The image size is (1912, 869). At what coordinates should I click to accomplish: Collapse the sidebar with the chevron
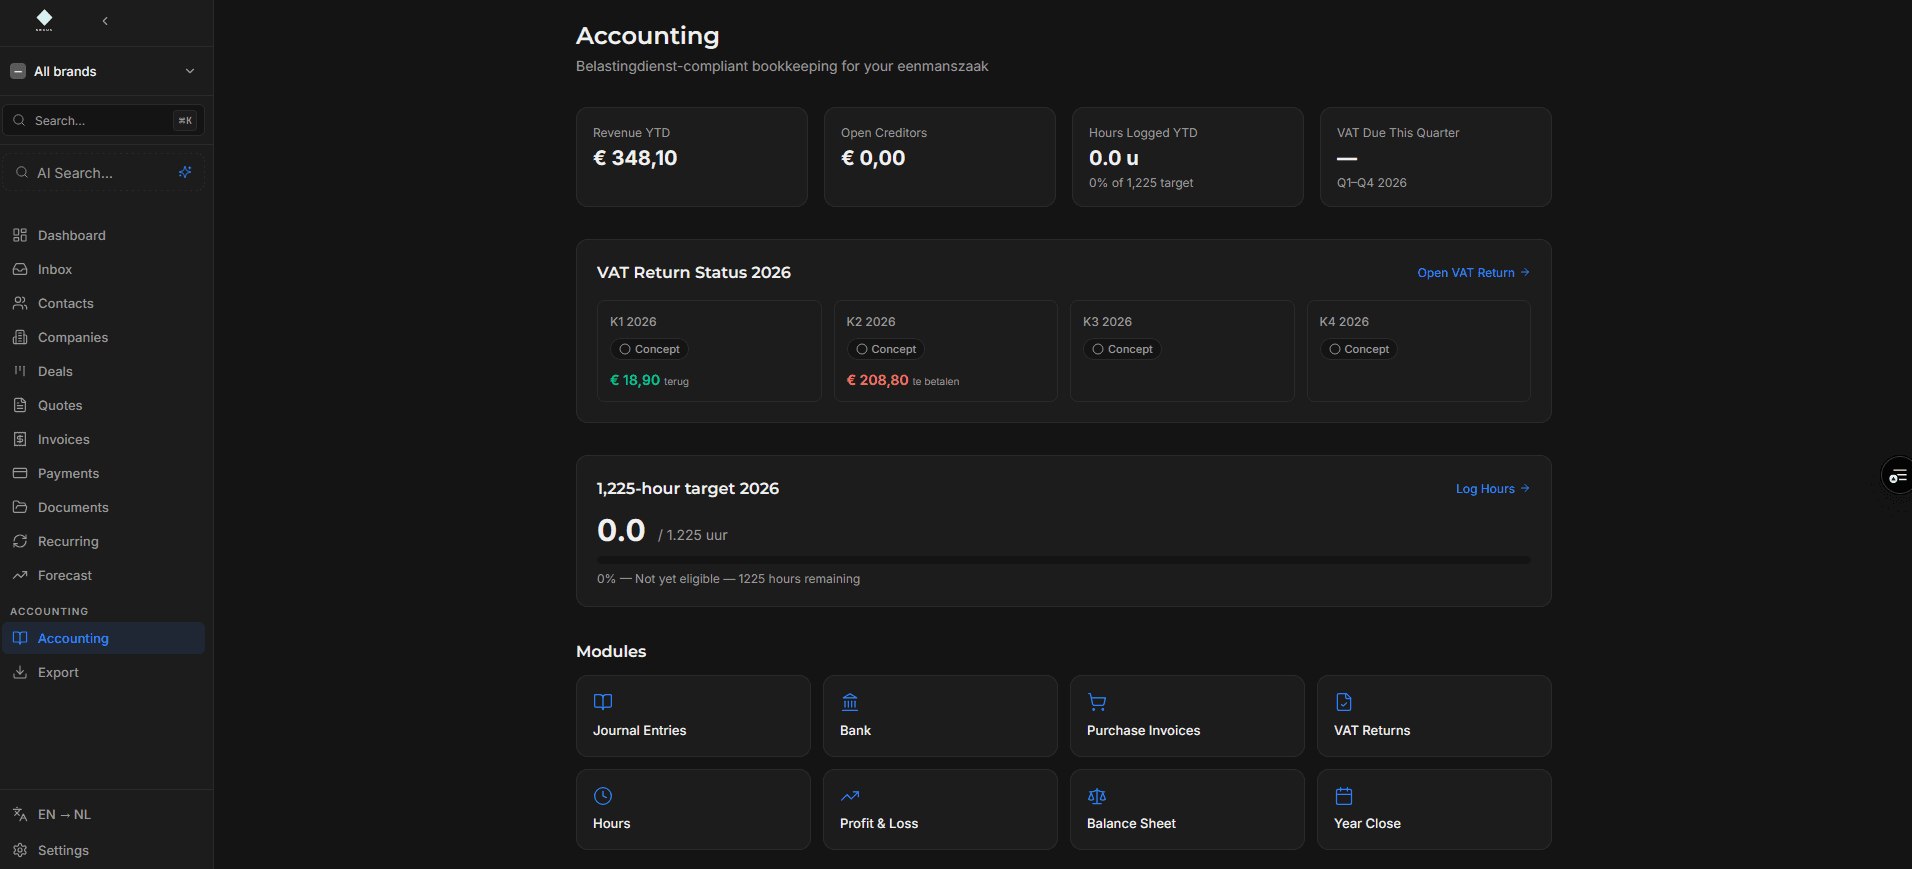tap(105, 21)
